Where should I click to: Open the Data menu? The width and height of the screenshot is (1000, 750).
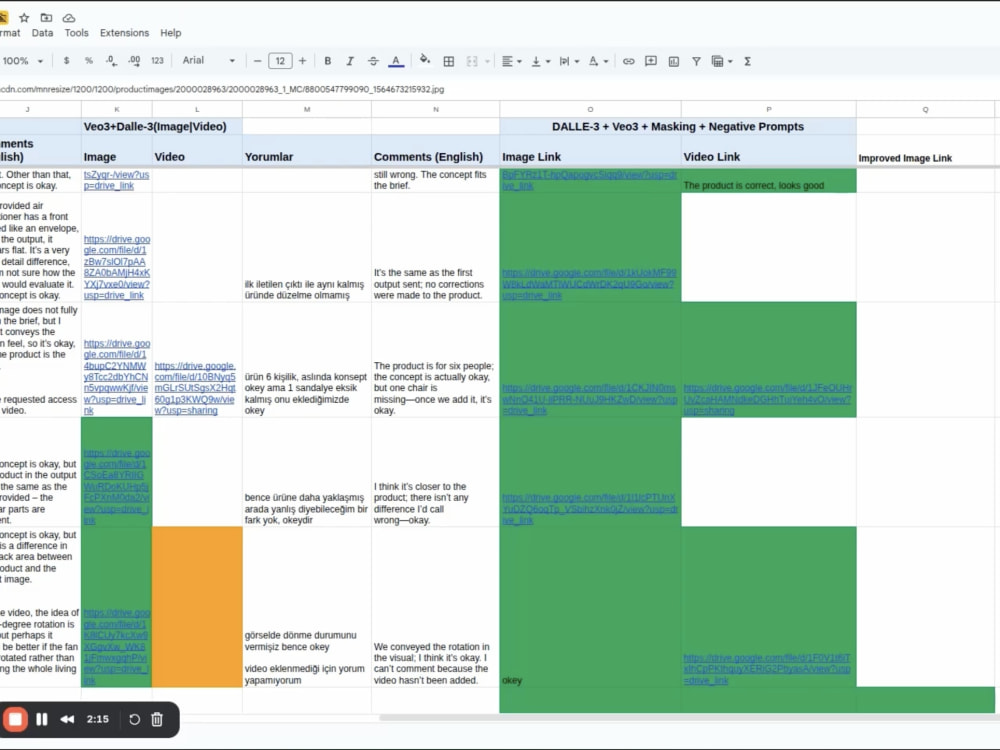(42, 33)
